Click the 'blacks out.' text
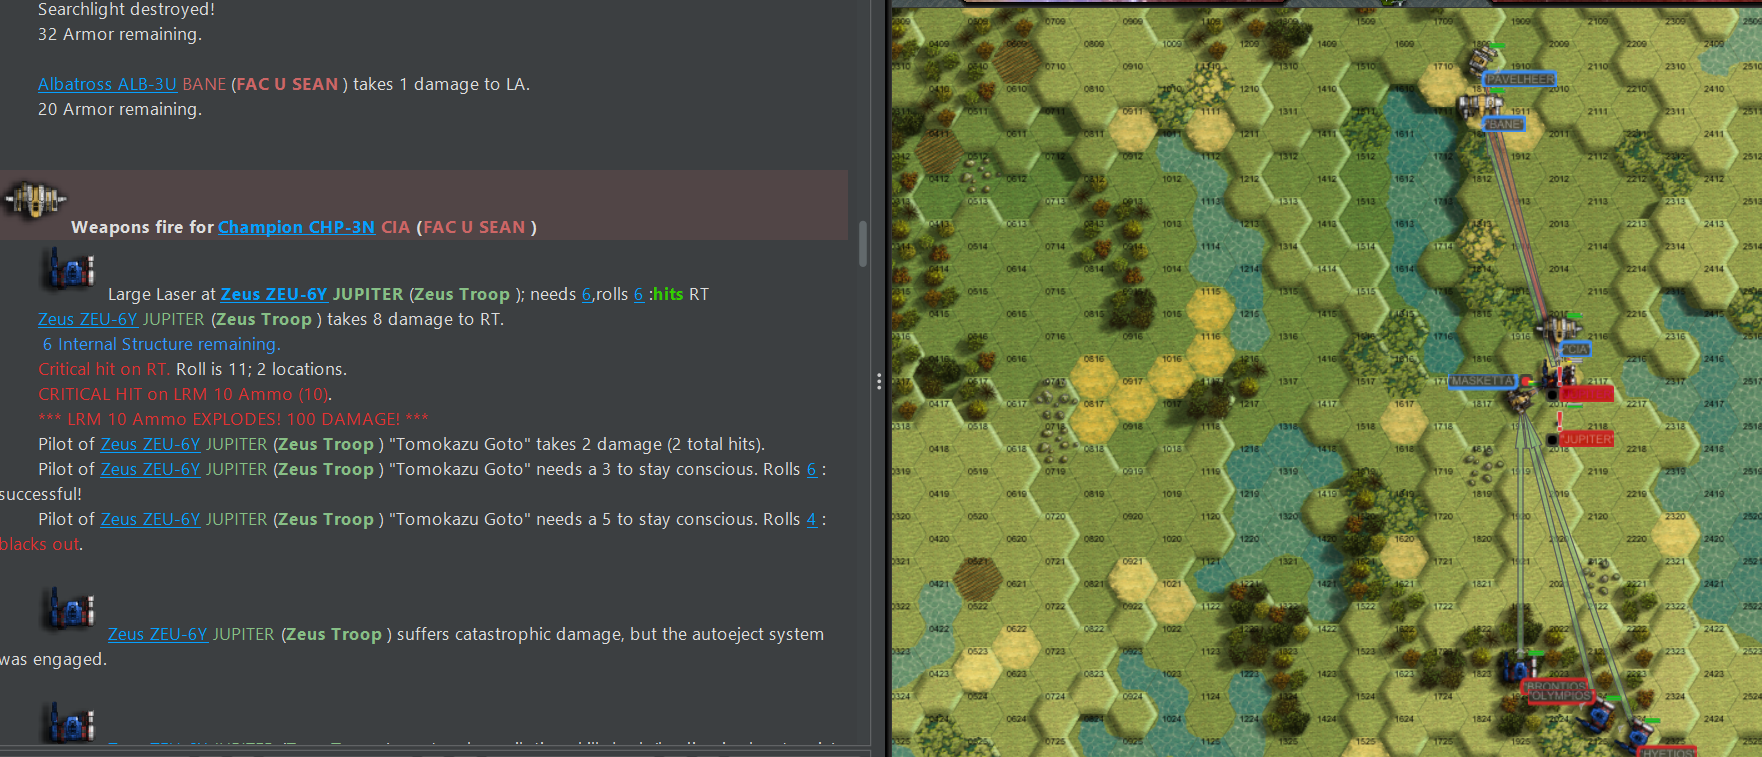Image resolution: width=1762 pixels, height=757 pixels. [x=41, y=544]
